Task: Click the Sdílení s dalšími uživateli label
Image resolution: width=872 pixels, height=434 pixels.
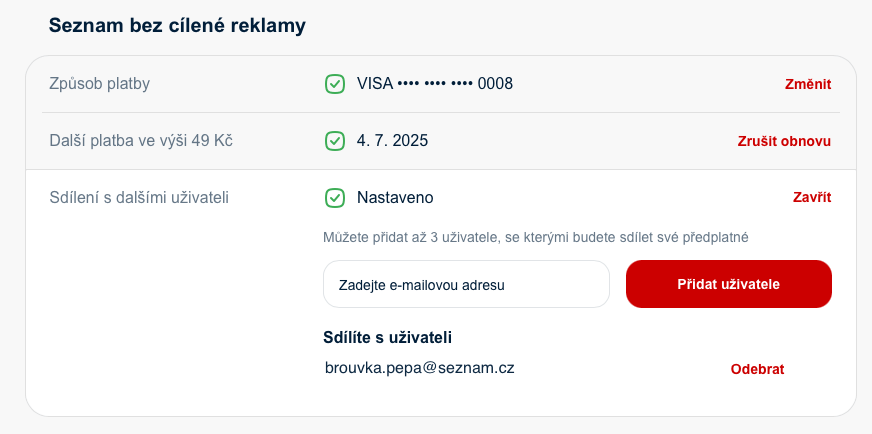Action: 139,198
